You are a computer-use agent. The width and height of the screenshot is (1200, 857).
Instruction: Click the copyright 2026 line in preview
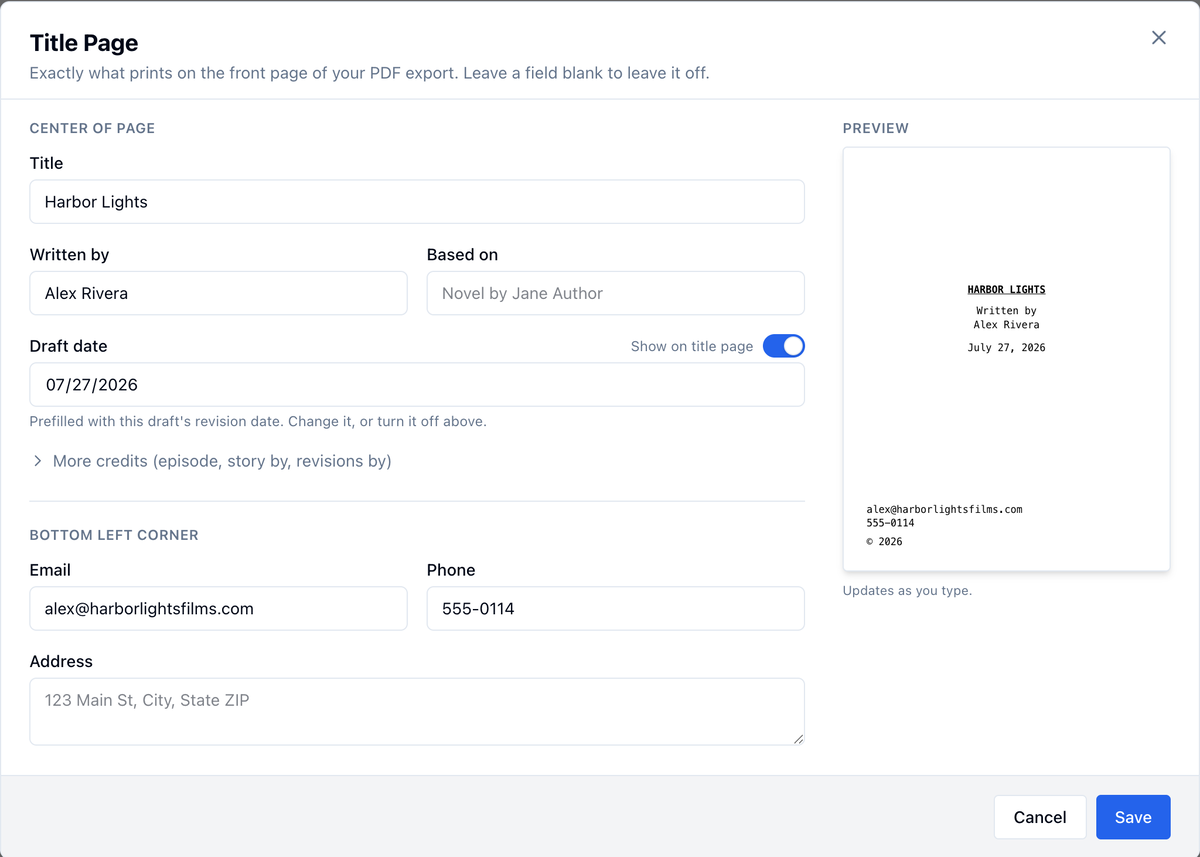[885, 541]
